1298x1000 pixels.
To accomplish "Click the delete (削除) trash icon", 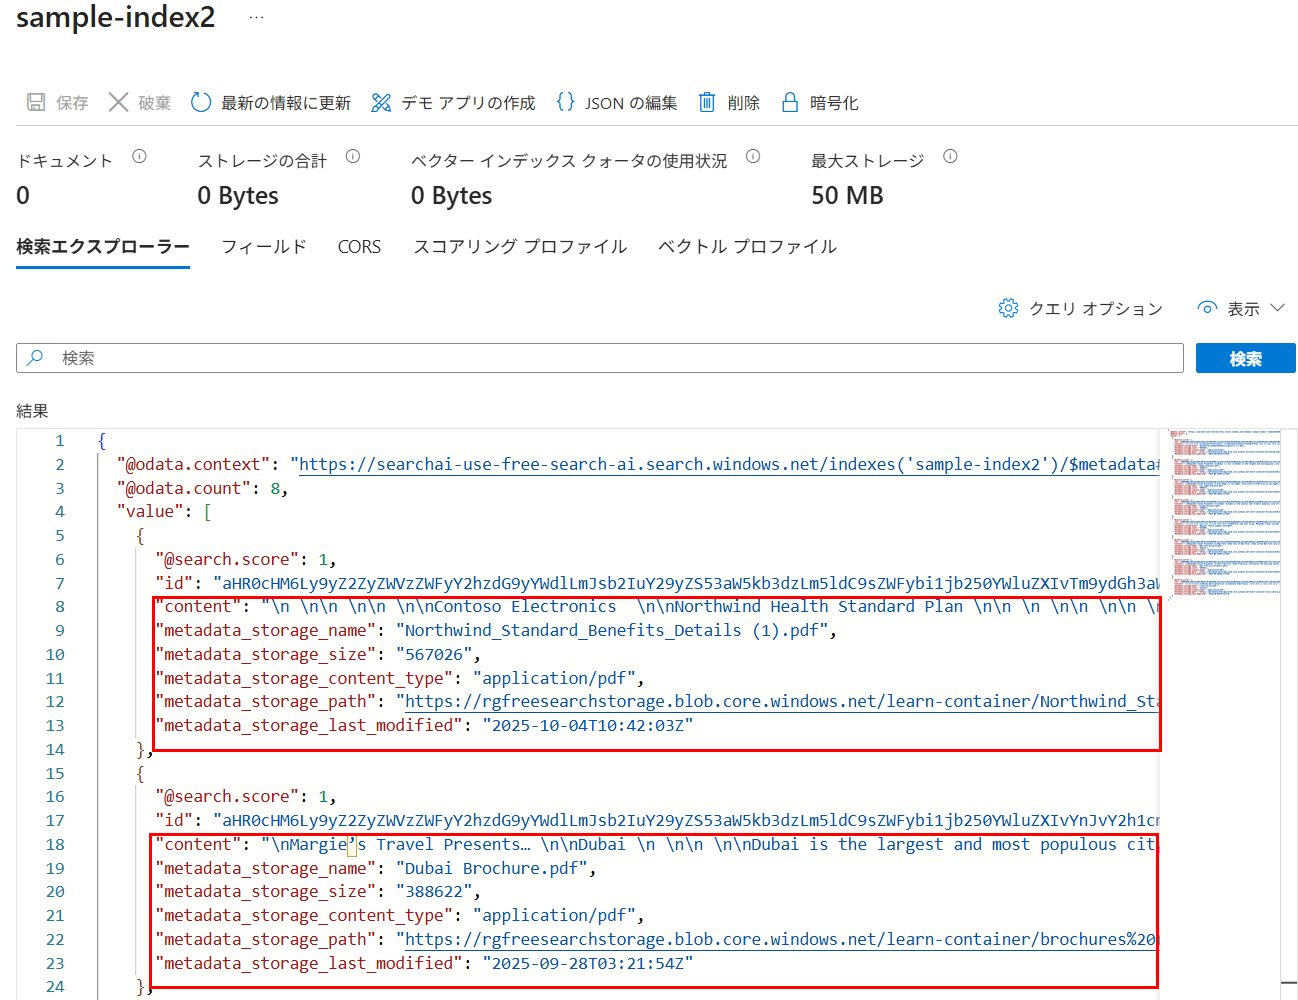I will click(x=707, y=102).
